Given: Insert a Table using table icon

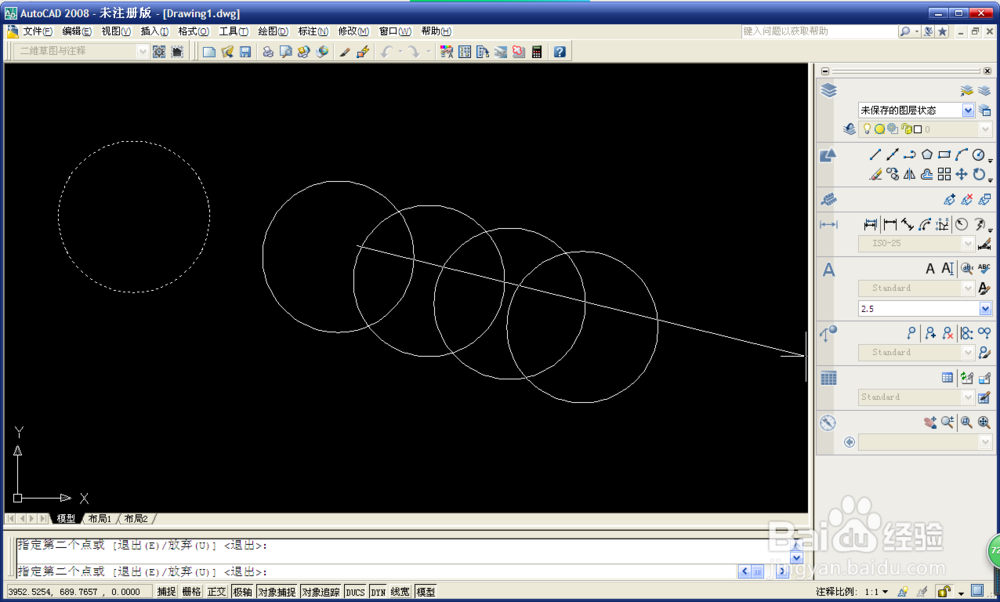Looking at the screenshot, I should pyautogui.click(x=947, y=378).
